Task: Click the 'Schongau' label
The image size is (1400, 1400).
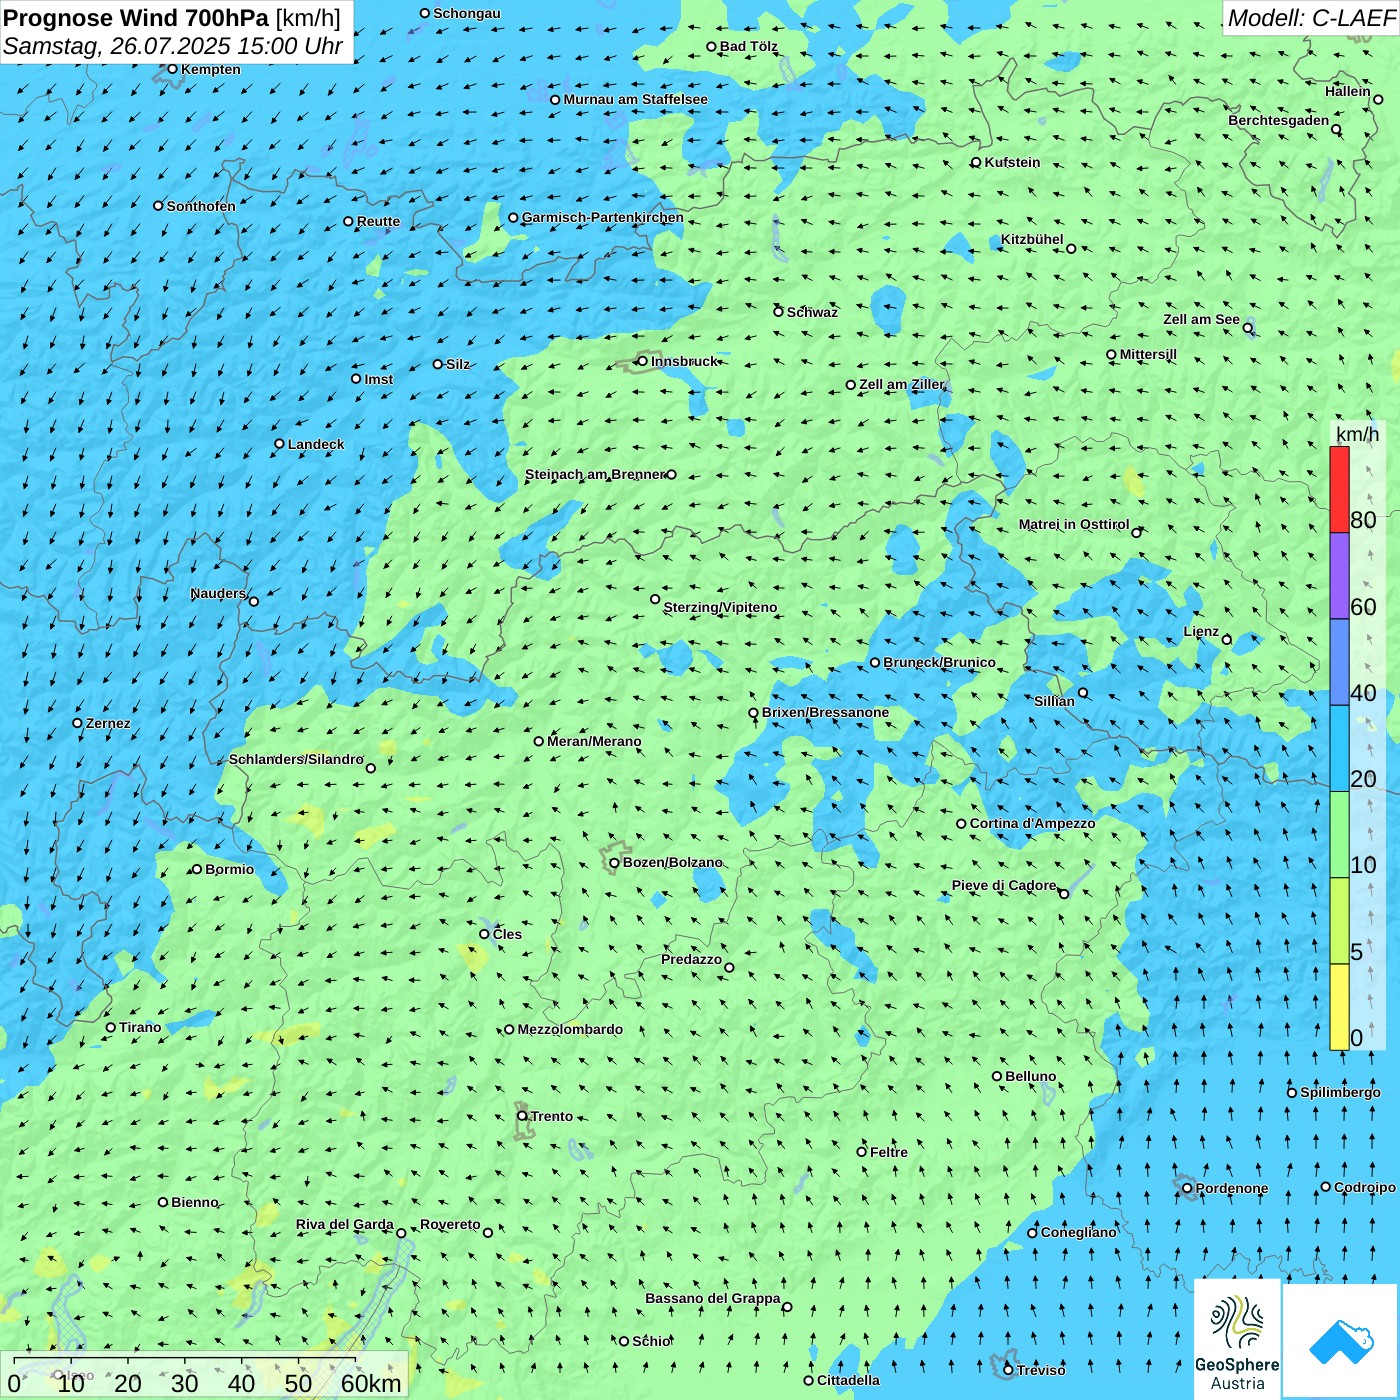Action: coord(467,13)
